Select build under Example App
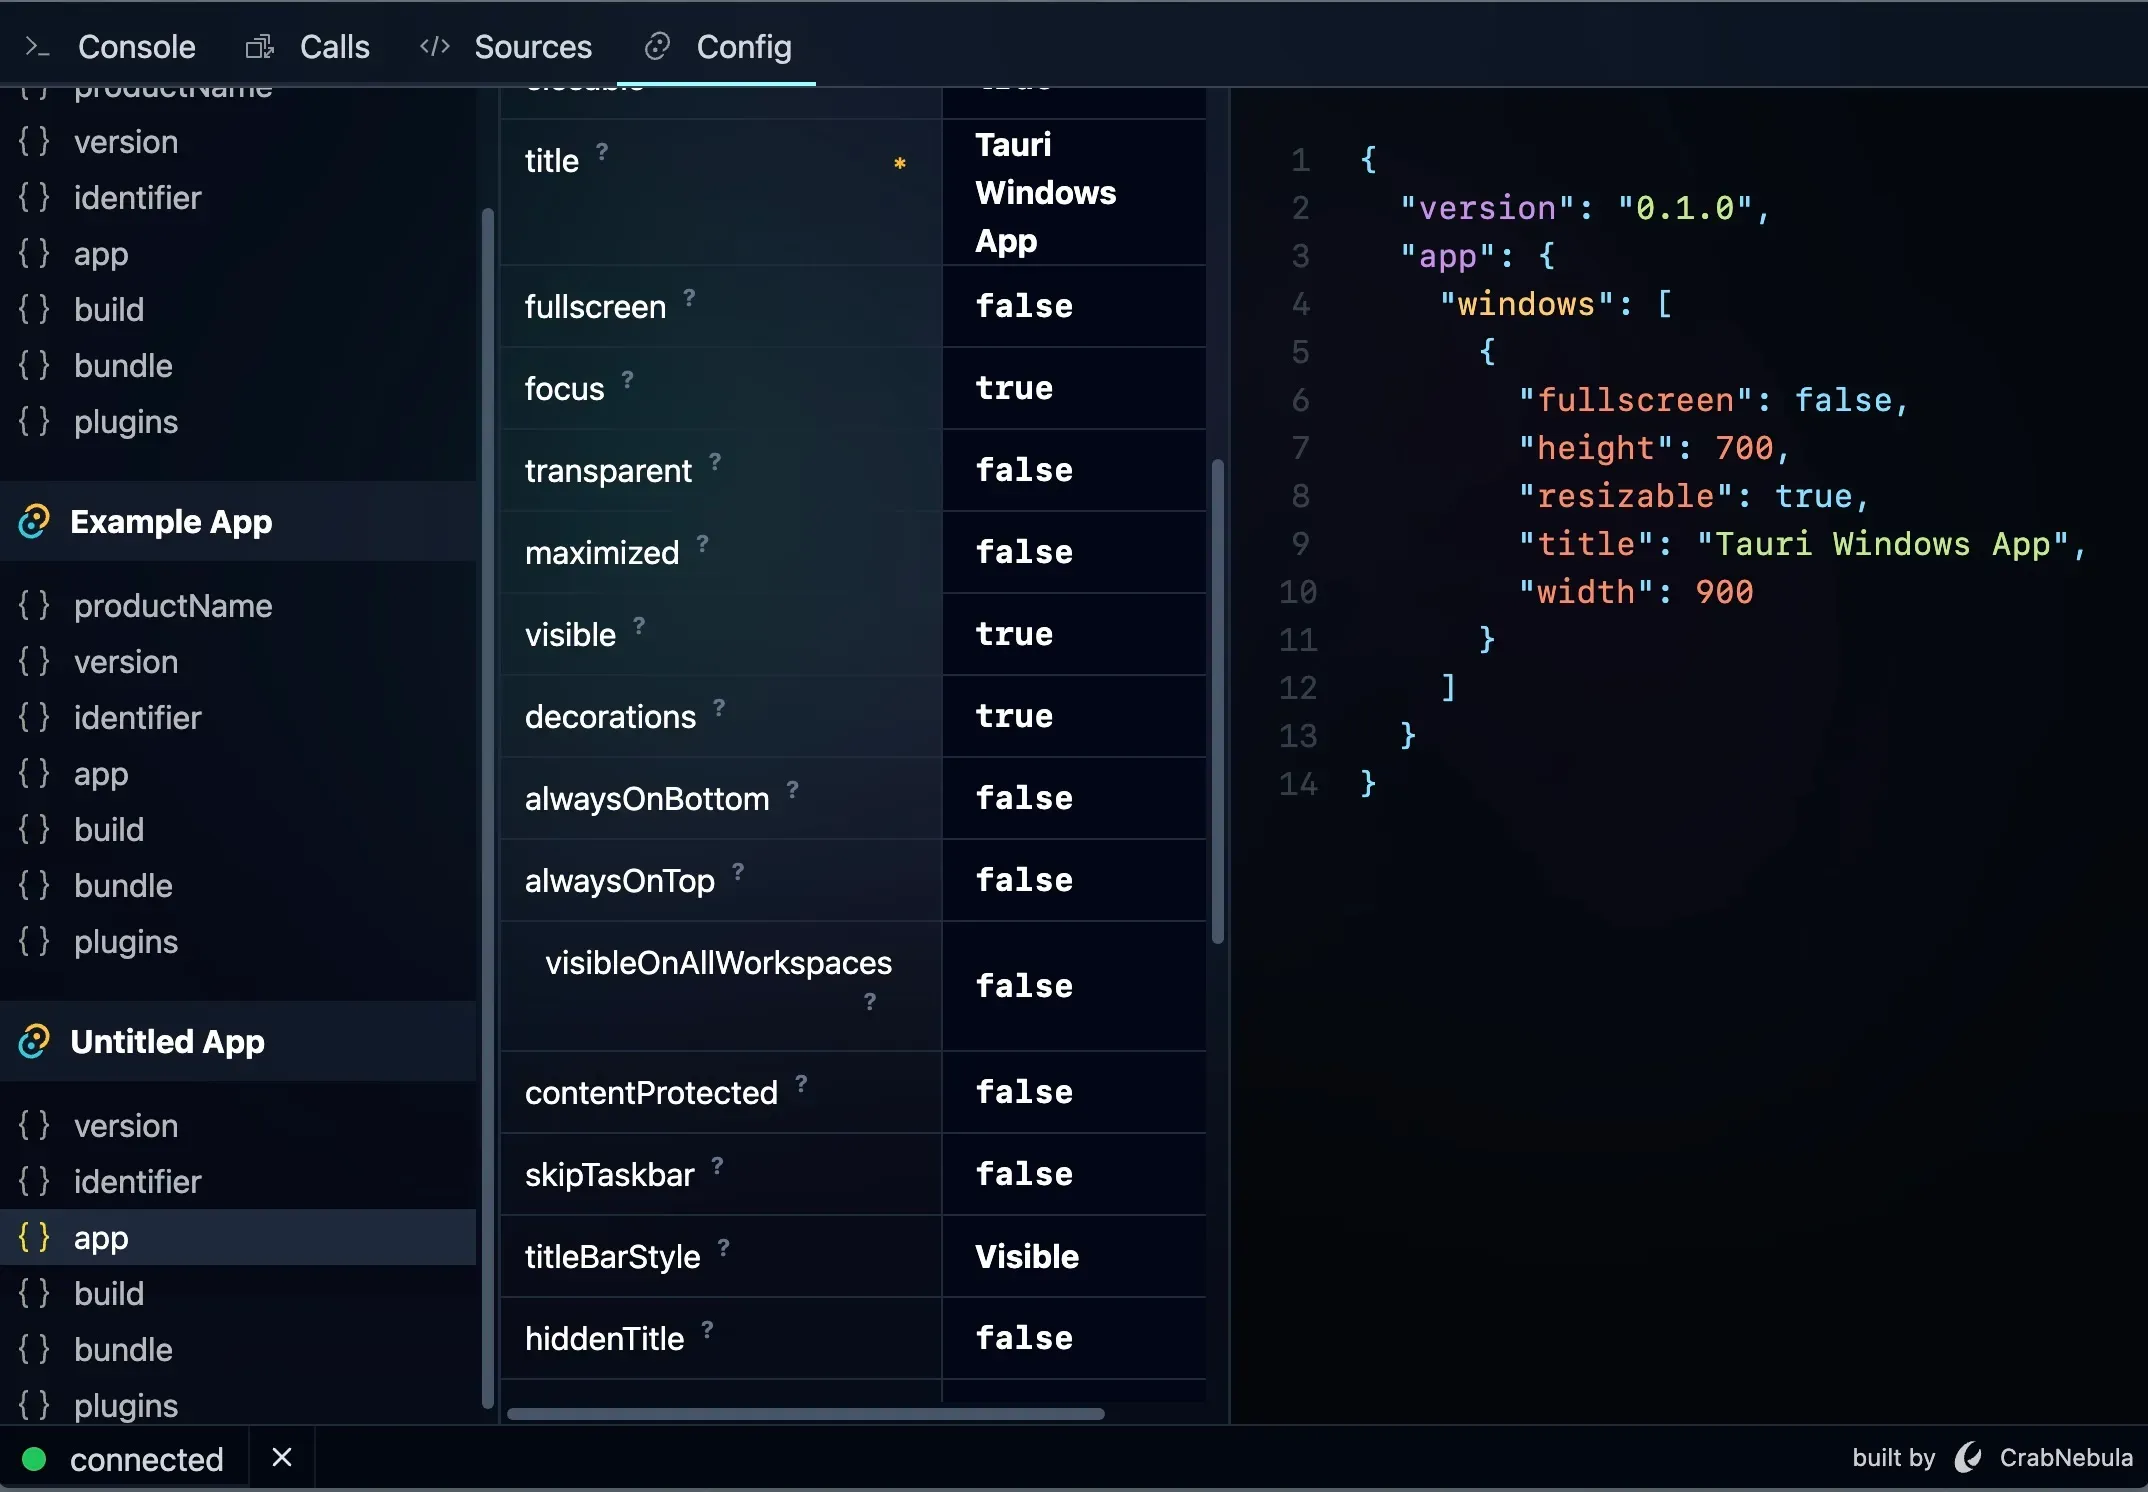Viewport: 2148px width, 1492px height. pos(238,829)
